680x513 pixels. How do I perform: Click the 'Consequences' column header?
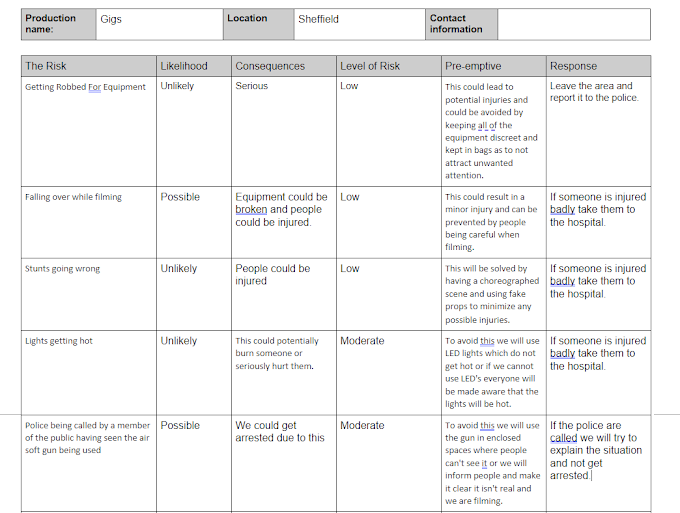(x=284, y=66)
